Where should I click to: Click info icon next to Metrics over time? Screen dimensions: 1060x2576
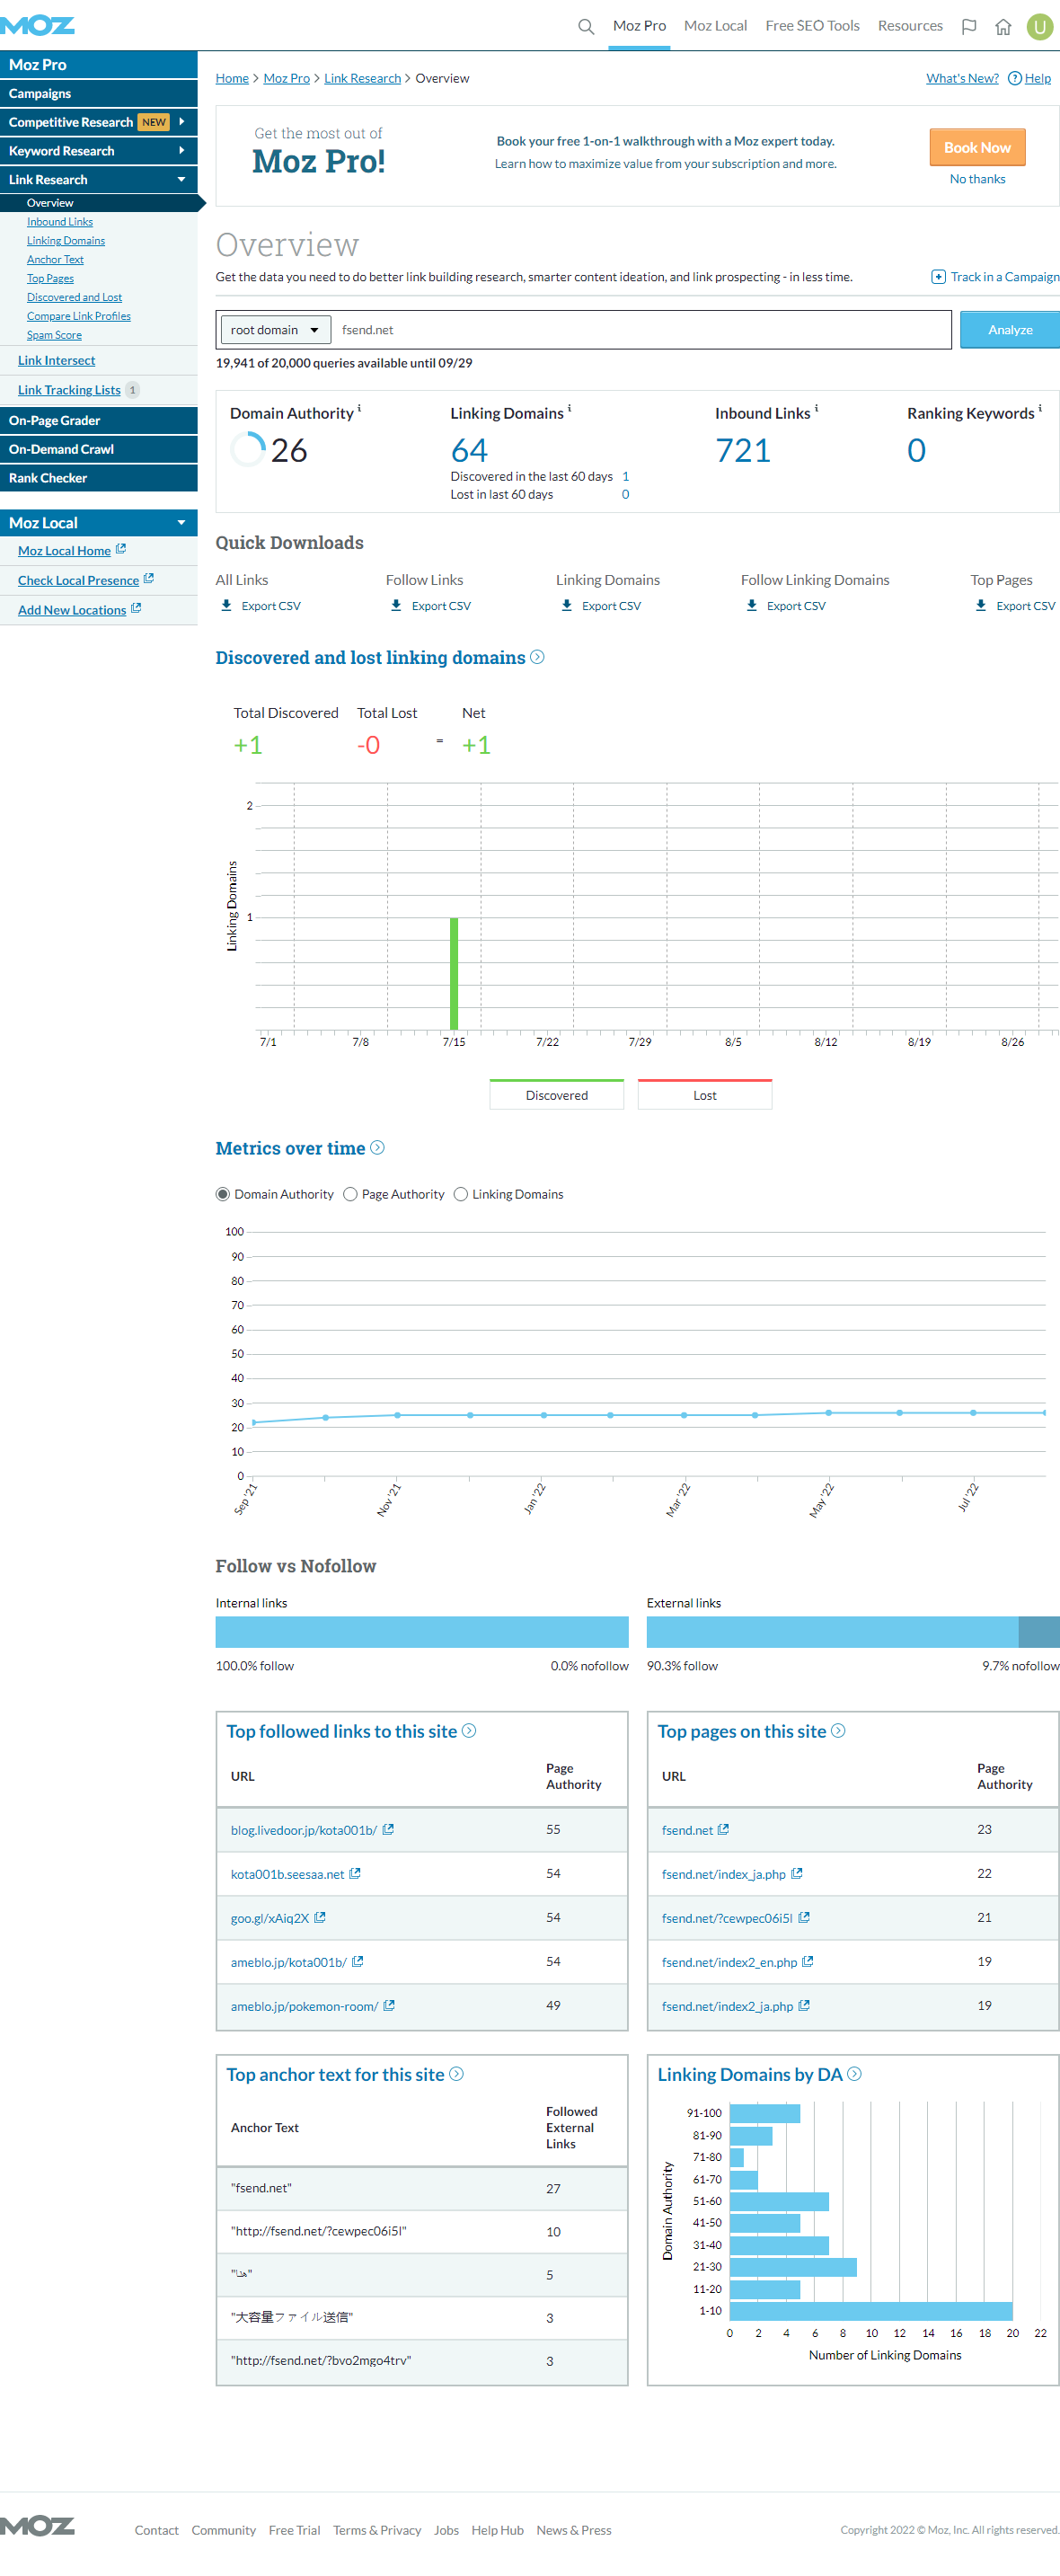coord(377,1148)
